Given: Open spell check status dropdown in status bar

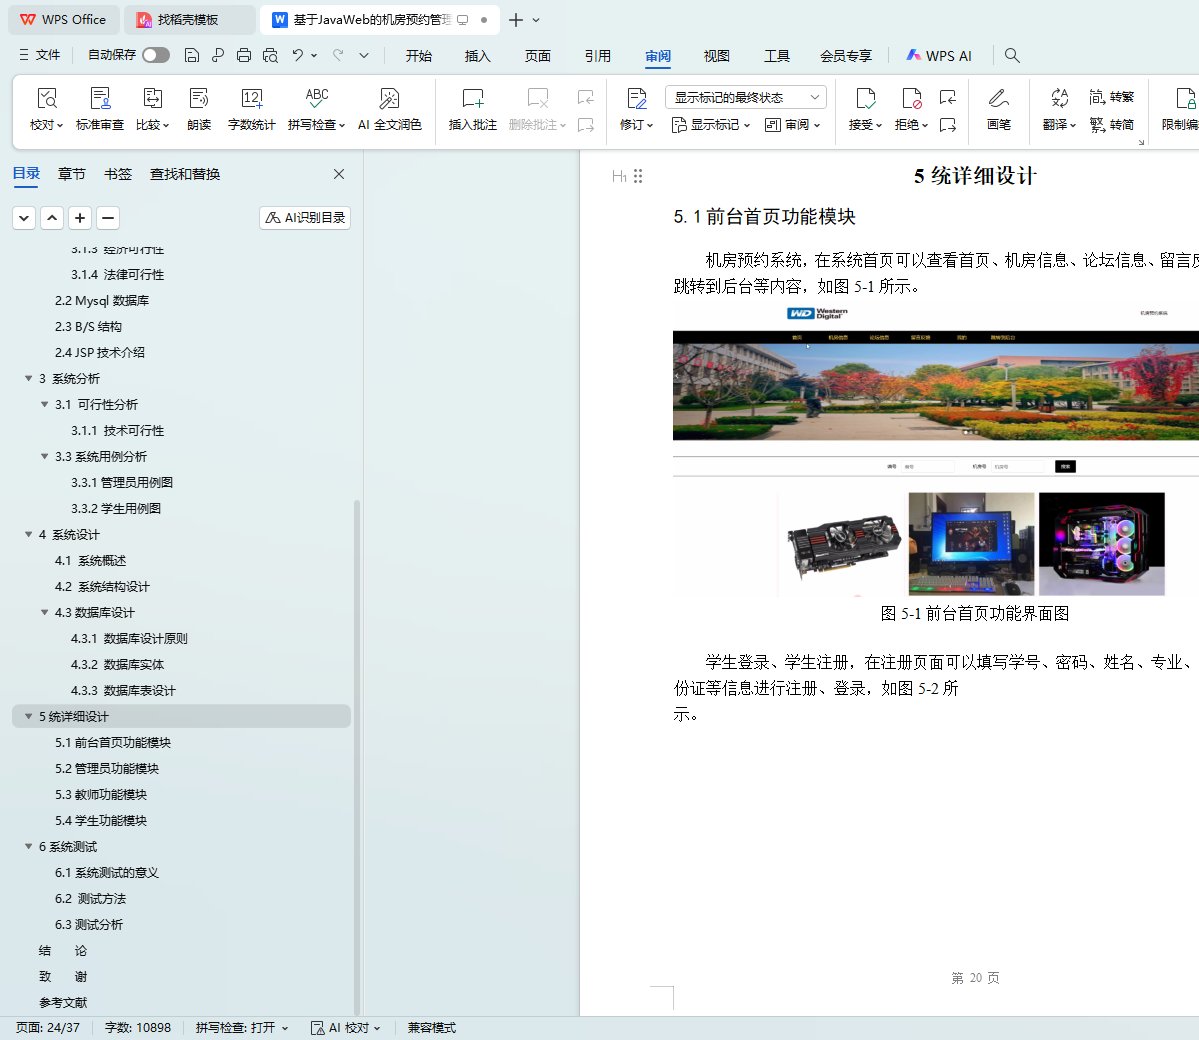Looking at the screenshot, I should pos(242,1027).
